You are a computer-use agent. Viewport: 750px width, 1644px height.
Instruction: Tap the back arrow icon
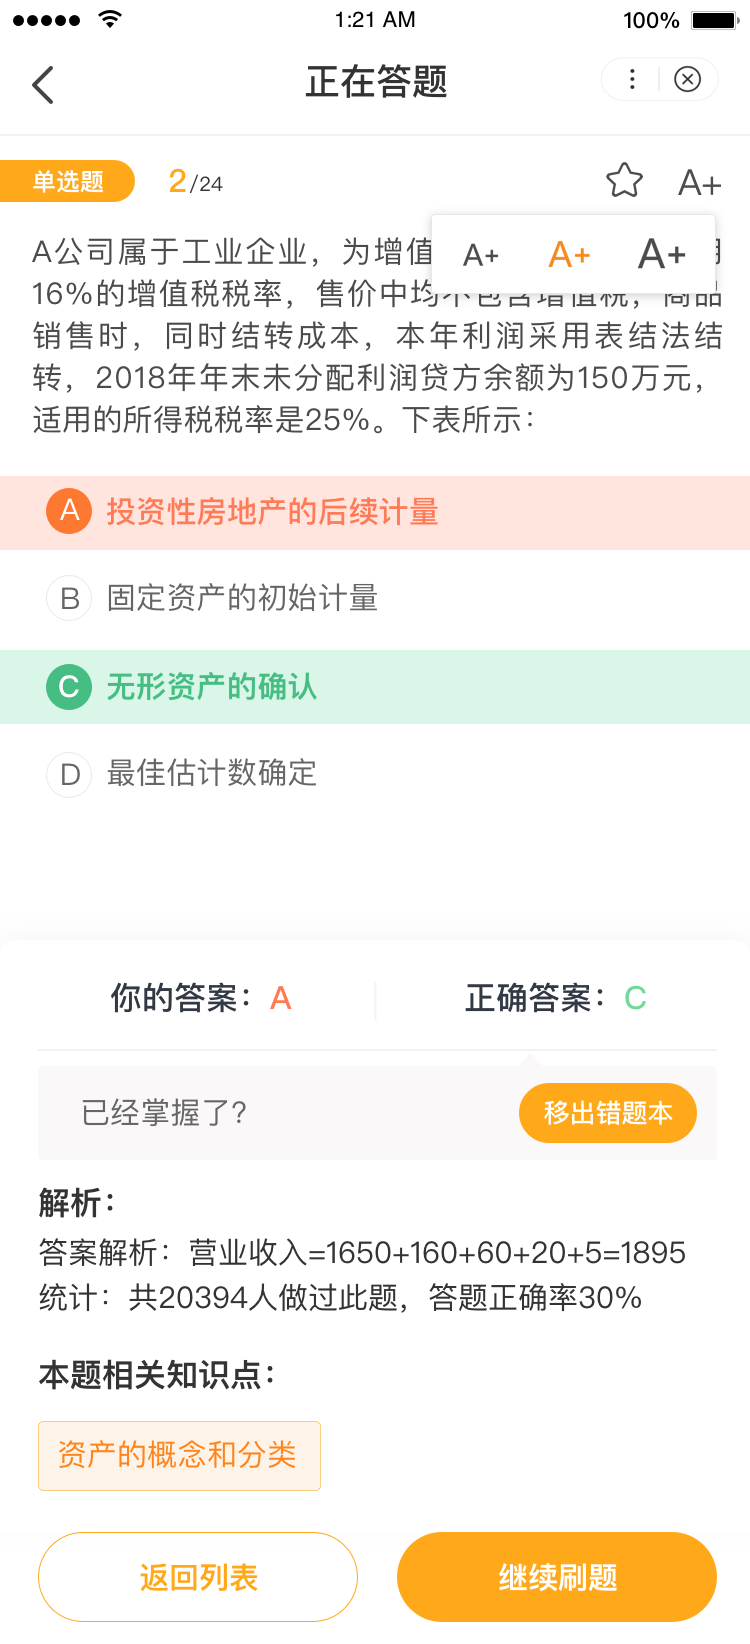43,85
